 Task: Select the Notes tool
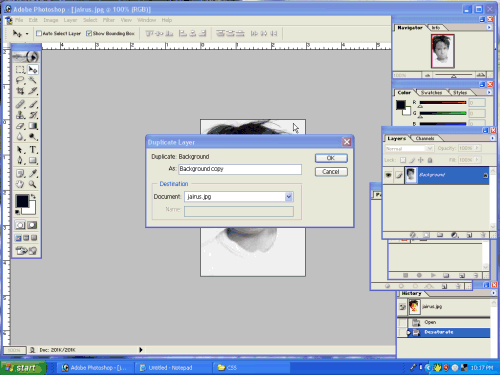pyautogui.click(x=20, y=173)
